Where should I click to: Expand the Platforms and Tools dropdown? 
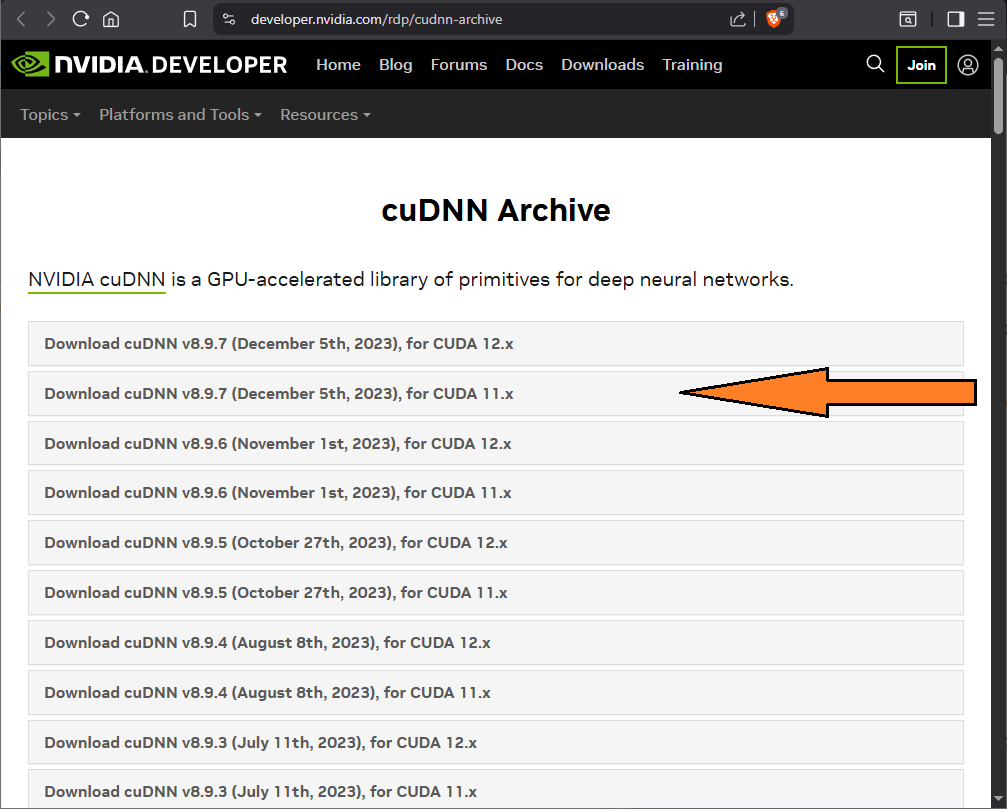tap(180, 114)
